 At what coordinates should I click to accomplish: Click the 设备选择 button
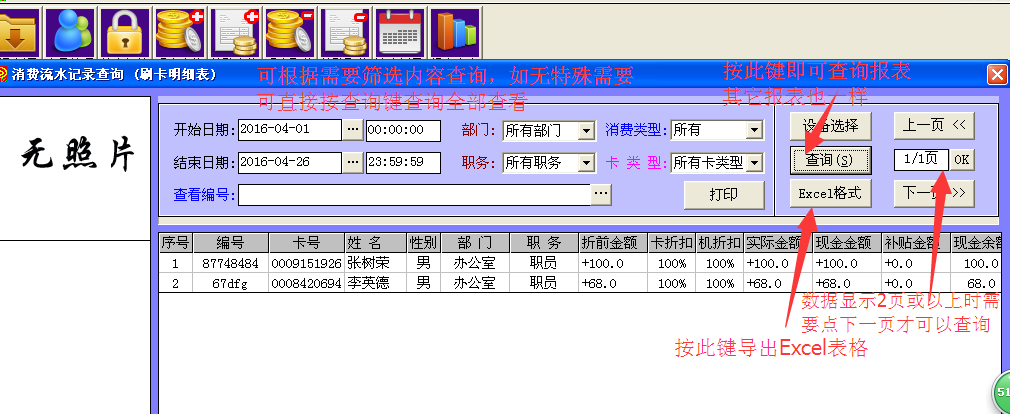pyautogui.click(x=830, y=126)
